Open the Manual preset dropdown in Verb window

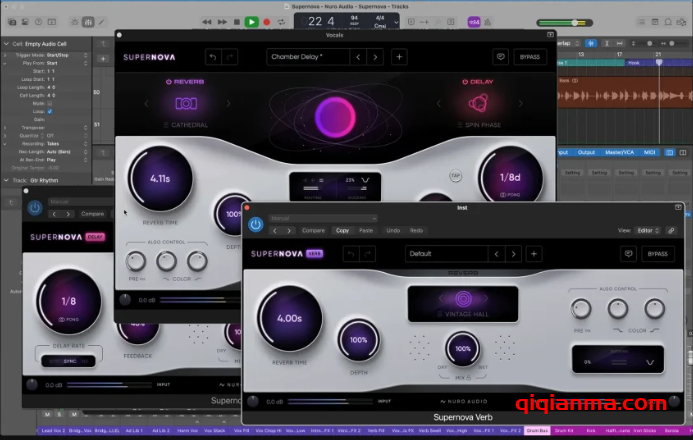pyautogui.click(x=323, y=218)
